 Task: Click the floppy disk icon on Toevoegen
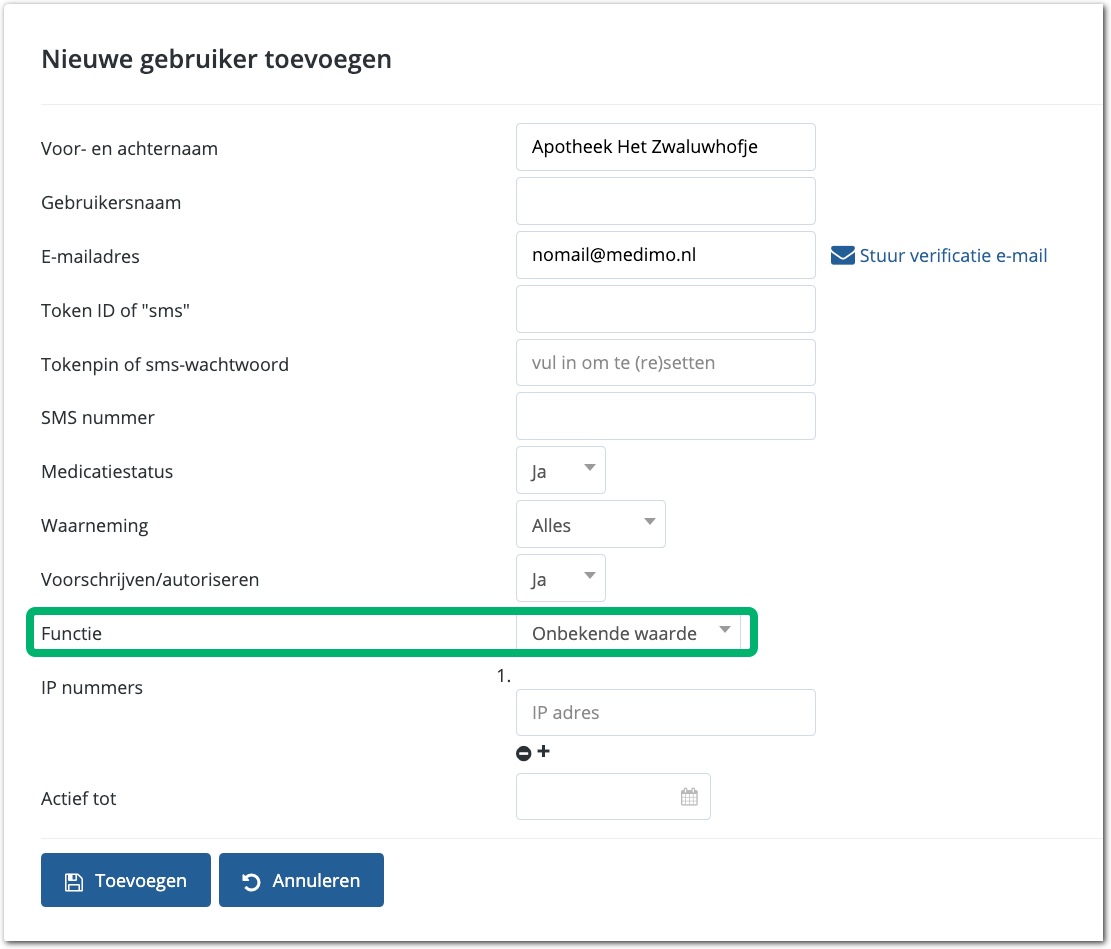pyautogui.click(x=73, y=881)
